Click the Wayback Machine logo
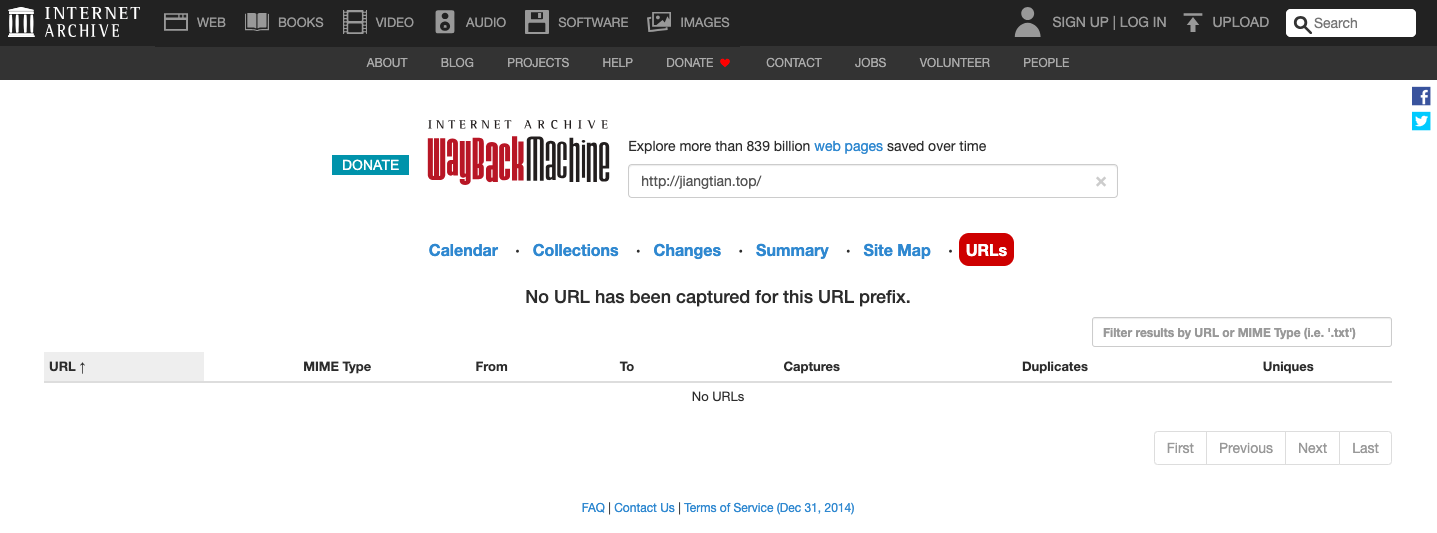This screenshot has width=1437, height=533. pos(518,152)
